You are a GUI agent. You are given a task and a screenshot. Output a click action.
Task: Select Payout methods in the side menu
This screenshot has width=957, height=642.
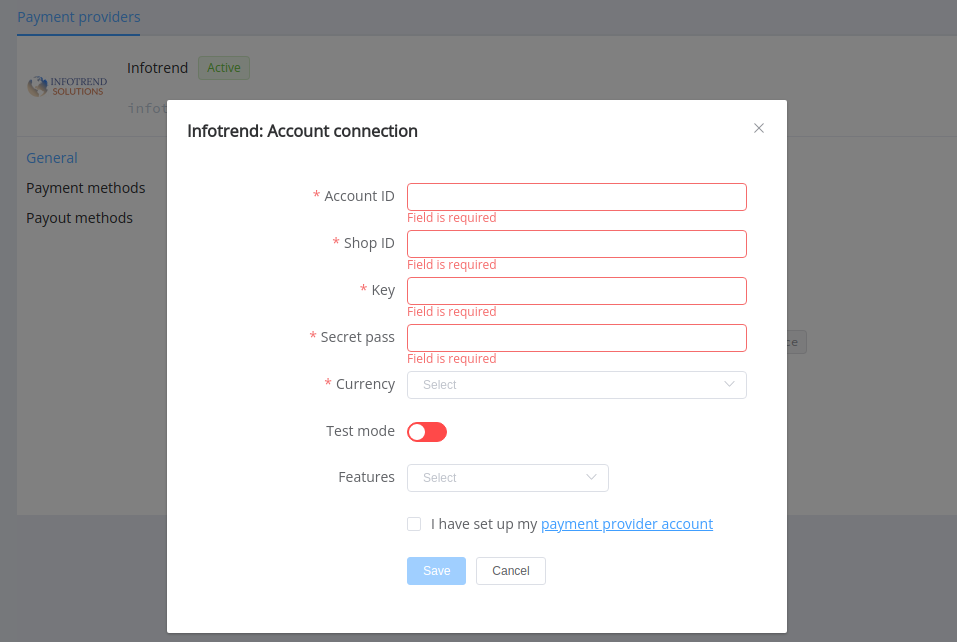(x=79, y=218)
